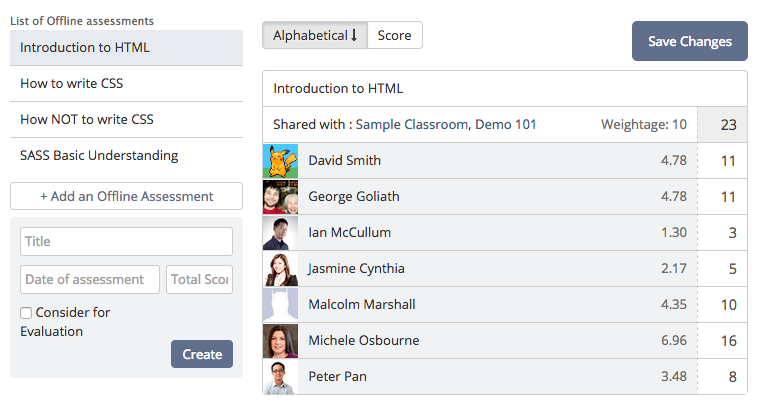Select Introduction to HTML assessment
Screen dimensions: 757x410
click(x=126, y=48)
